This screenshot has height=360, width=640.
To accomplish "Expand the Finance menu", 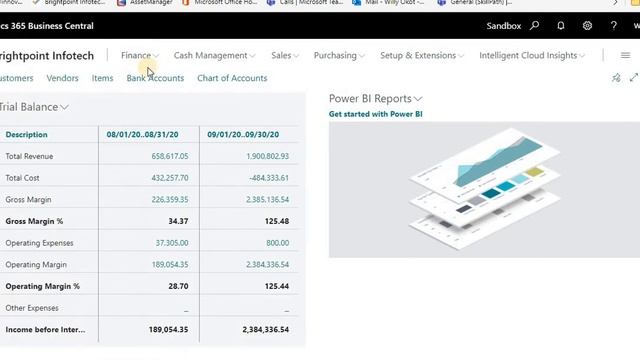I will pos(140,55).
